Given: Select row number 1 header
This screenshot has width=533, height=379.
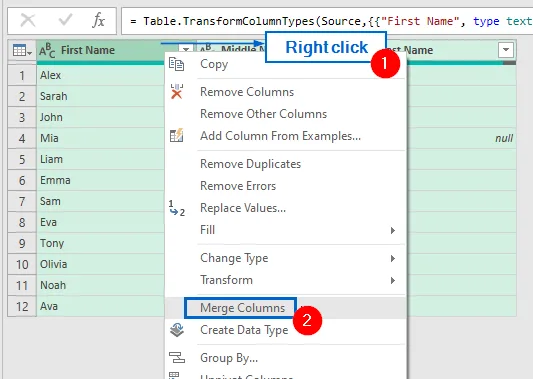Looking at the screenshot, I should (x=22, y=75).
